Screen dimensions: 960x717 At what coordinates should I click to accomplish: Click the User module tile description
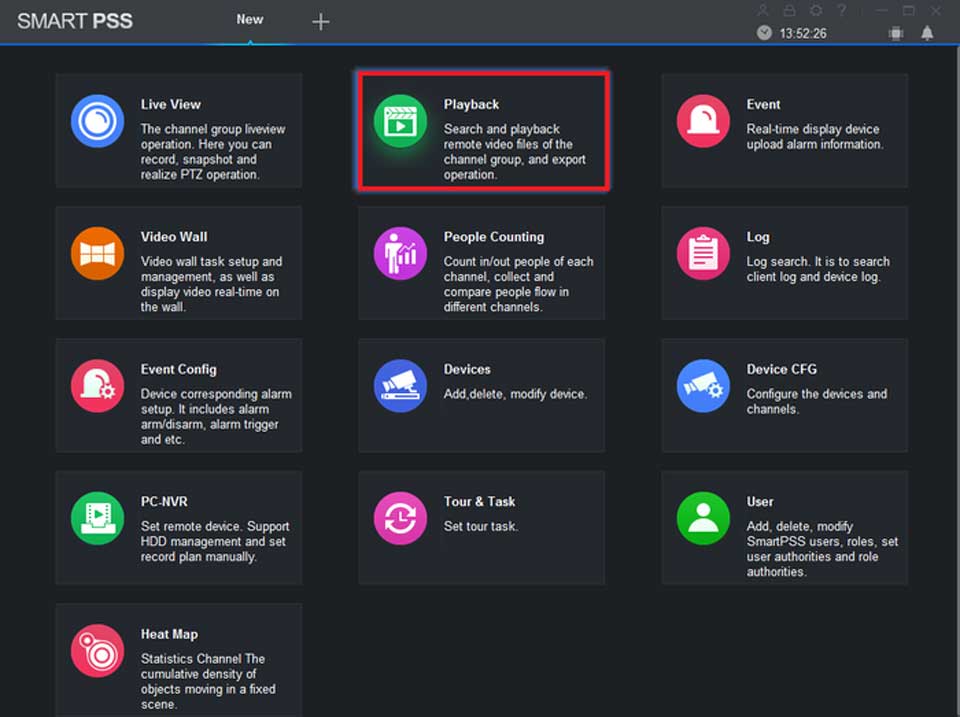(x=821, y=549)
